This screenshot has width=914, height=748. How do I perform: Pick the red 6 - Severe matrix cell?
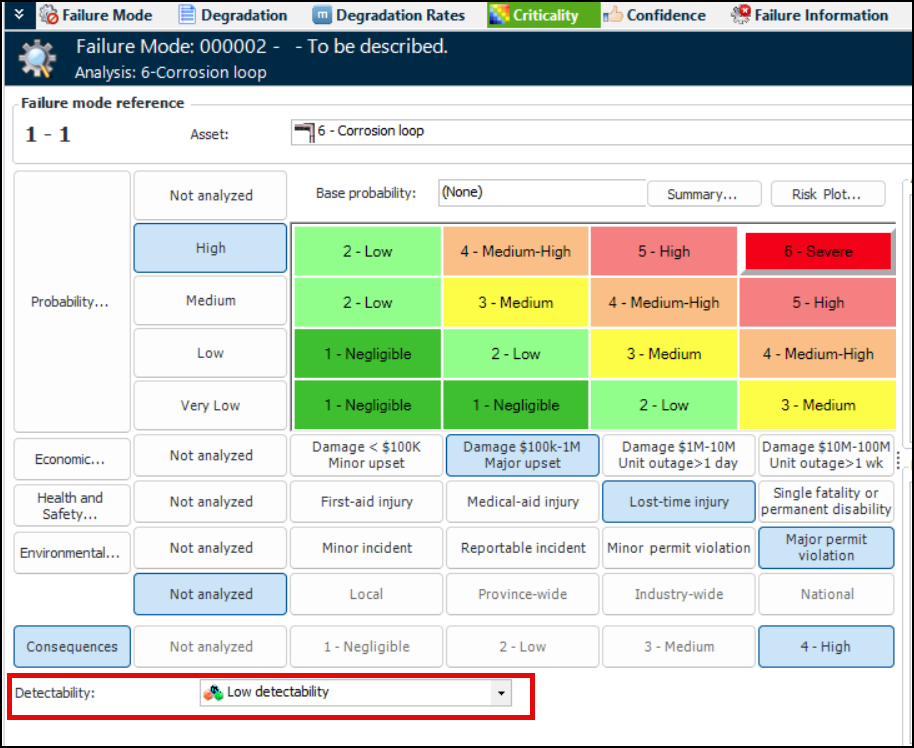pyautogui.click(x=817, y=252)
